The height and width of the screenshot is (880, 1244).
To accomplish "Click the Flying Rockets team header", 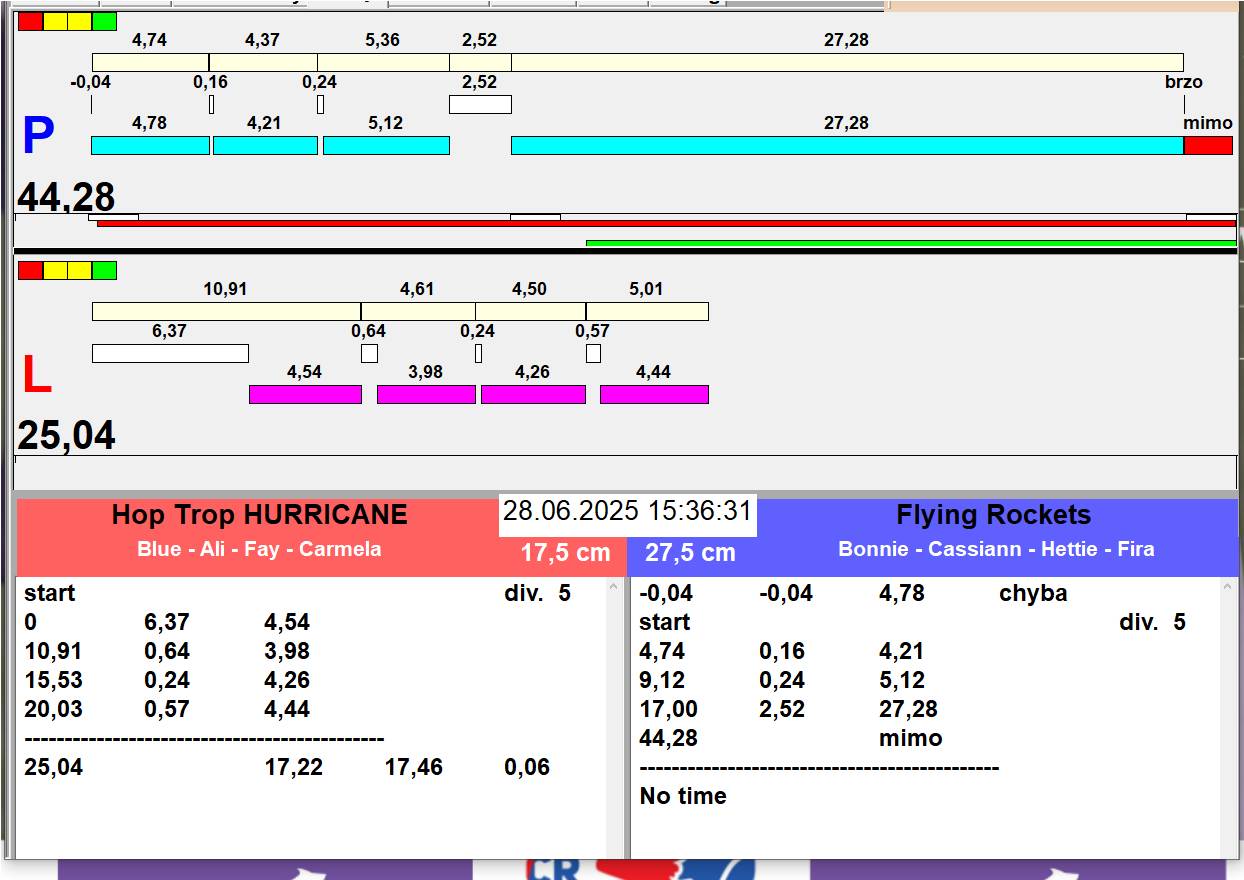I will click(x=993, y=516).
